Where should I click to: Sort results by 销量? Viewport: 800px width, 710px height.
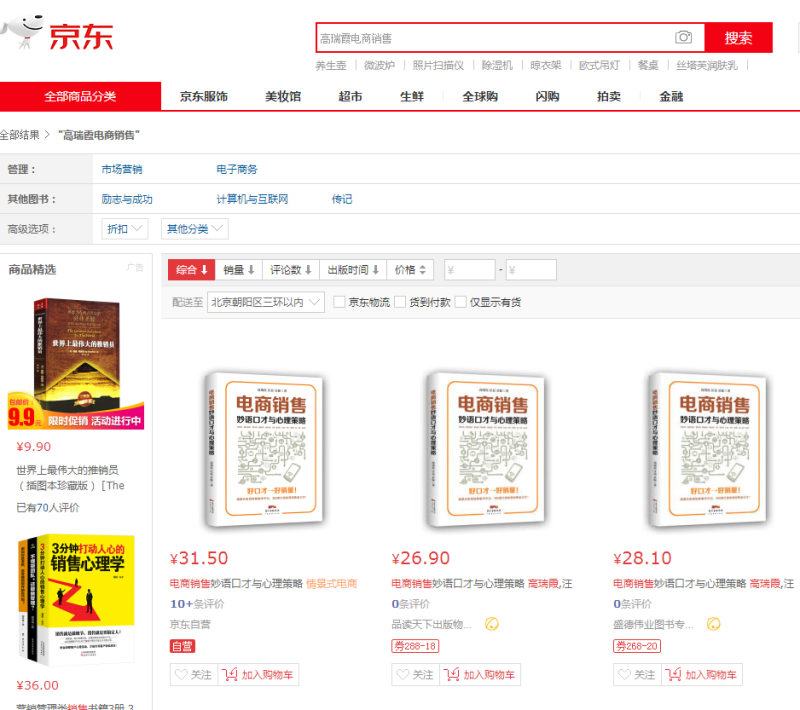coord(239,270)
